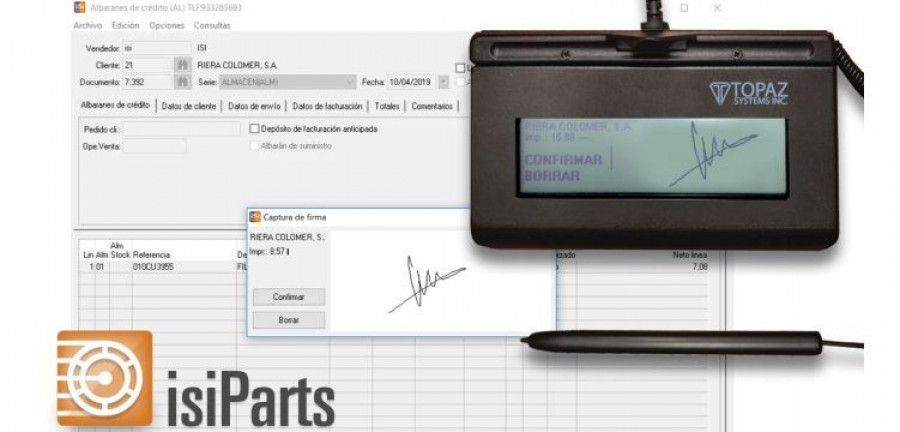Viewport: 900px width, 432px height.
Task: Switch to Datos de cliente tab
Action: click(x=189, y=106)
